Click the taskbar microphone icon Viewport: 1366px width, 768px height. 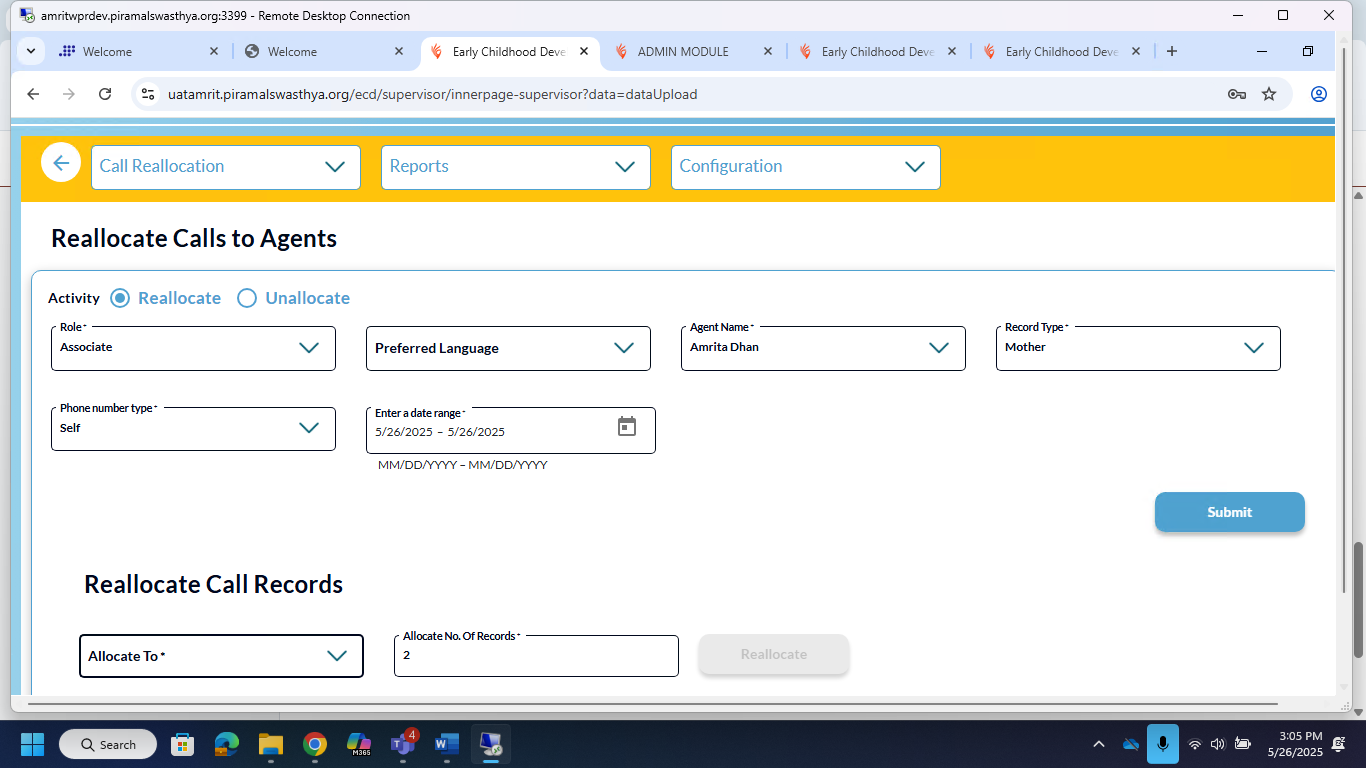click(1162, 744)
